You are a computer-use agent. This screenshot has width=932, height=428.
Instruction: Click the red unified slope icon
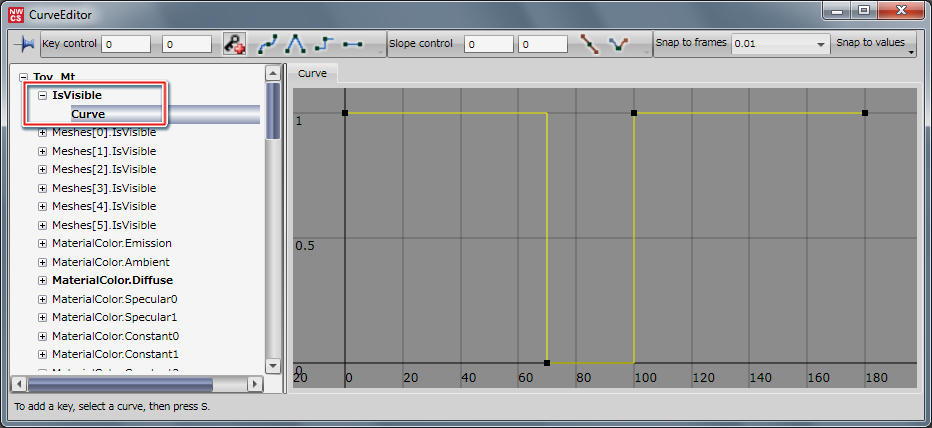(591, 45)
